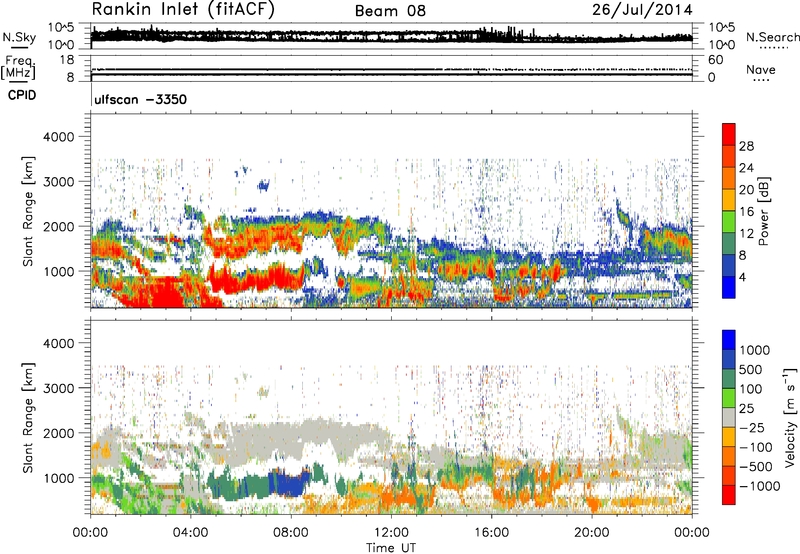The width and height of the screenshot is (800, 554).
Task: Click the positive "100" Velocity colorbar label
Action: pyautogui.click(x=751, y=389)
